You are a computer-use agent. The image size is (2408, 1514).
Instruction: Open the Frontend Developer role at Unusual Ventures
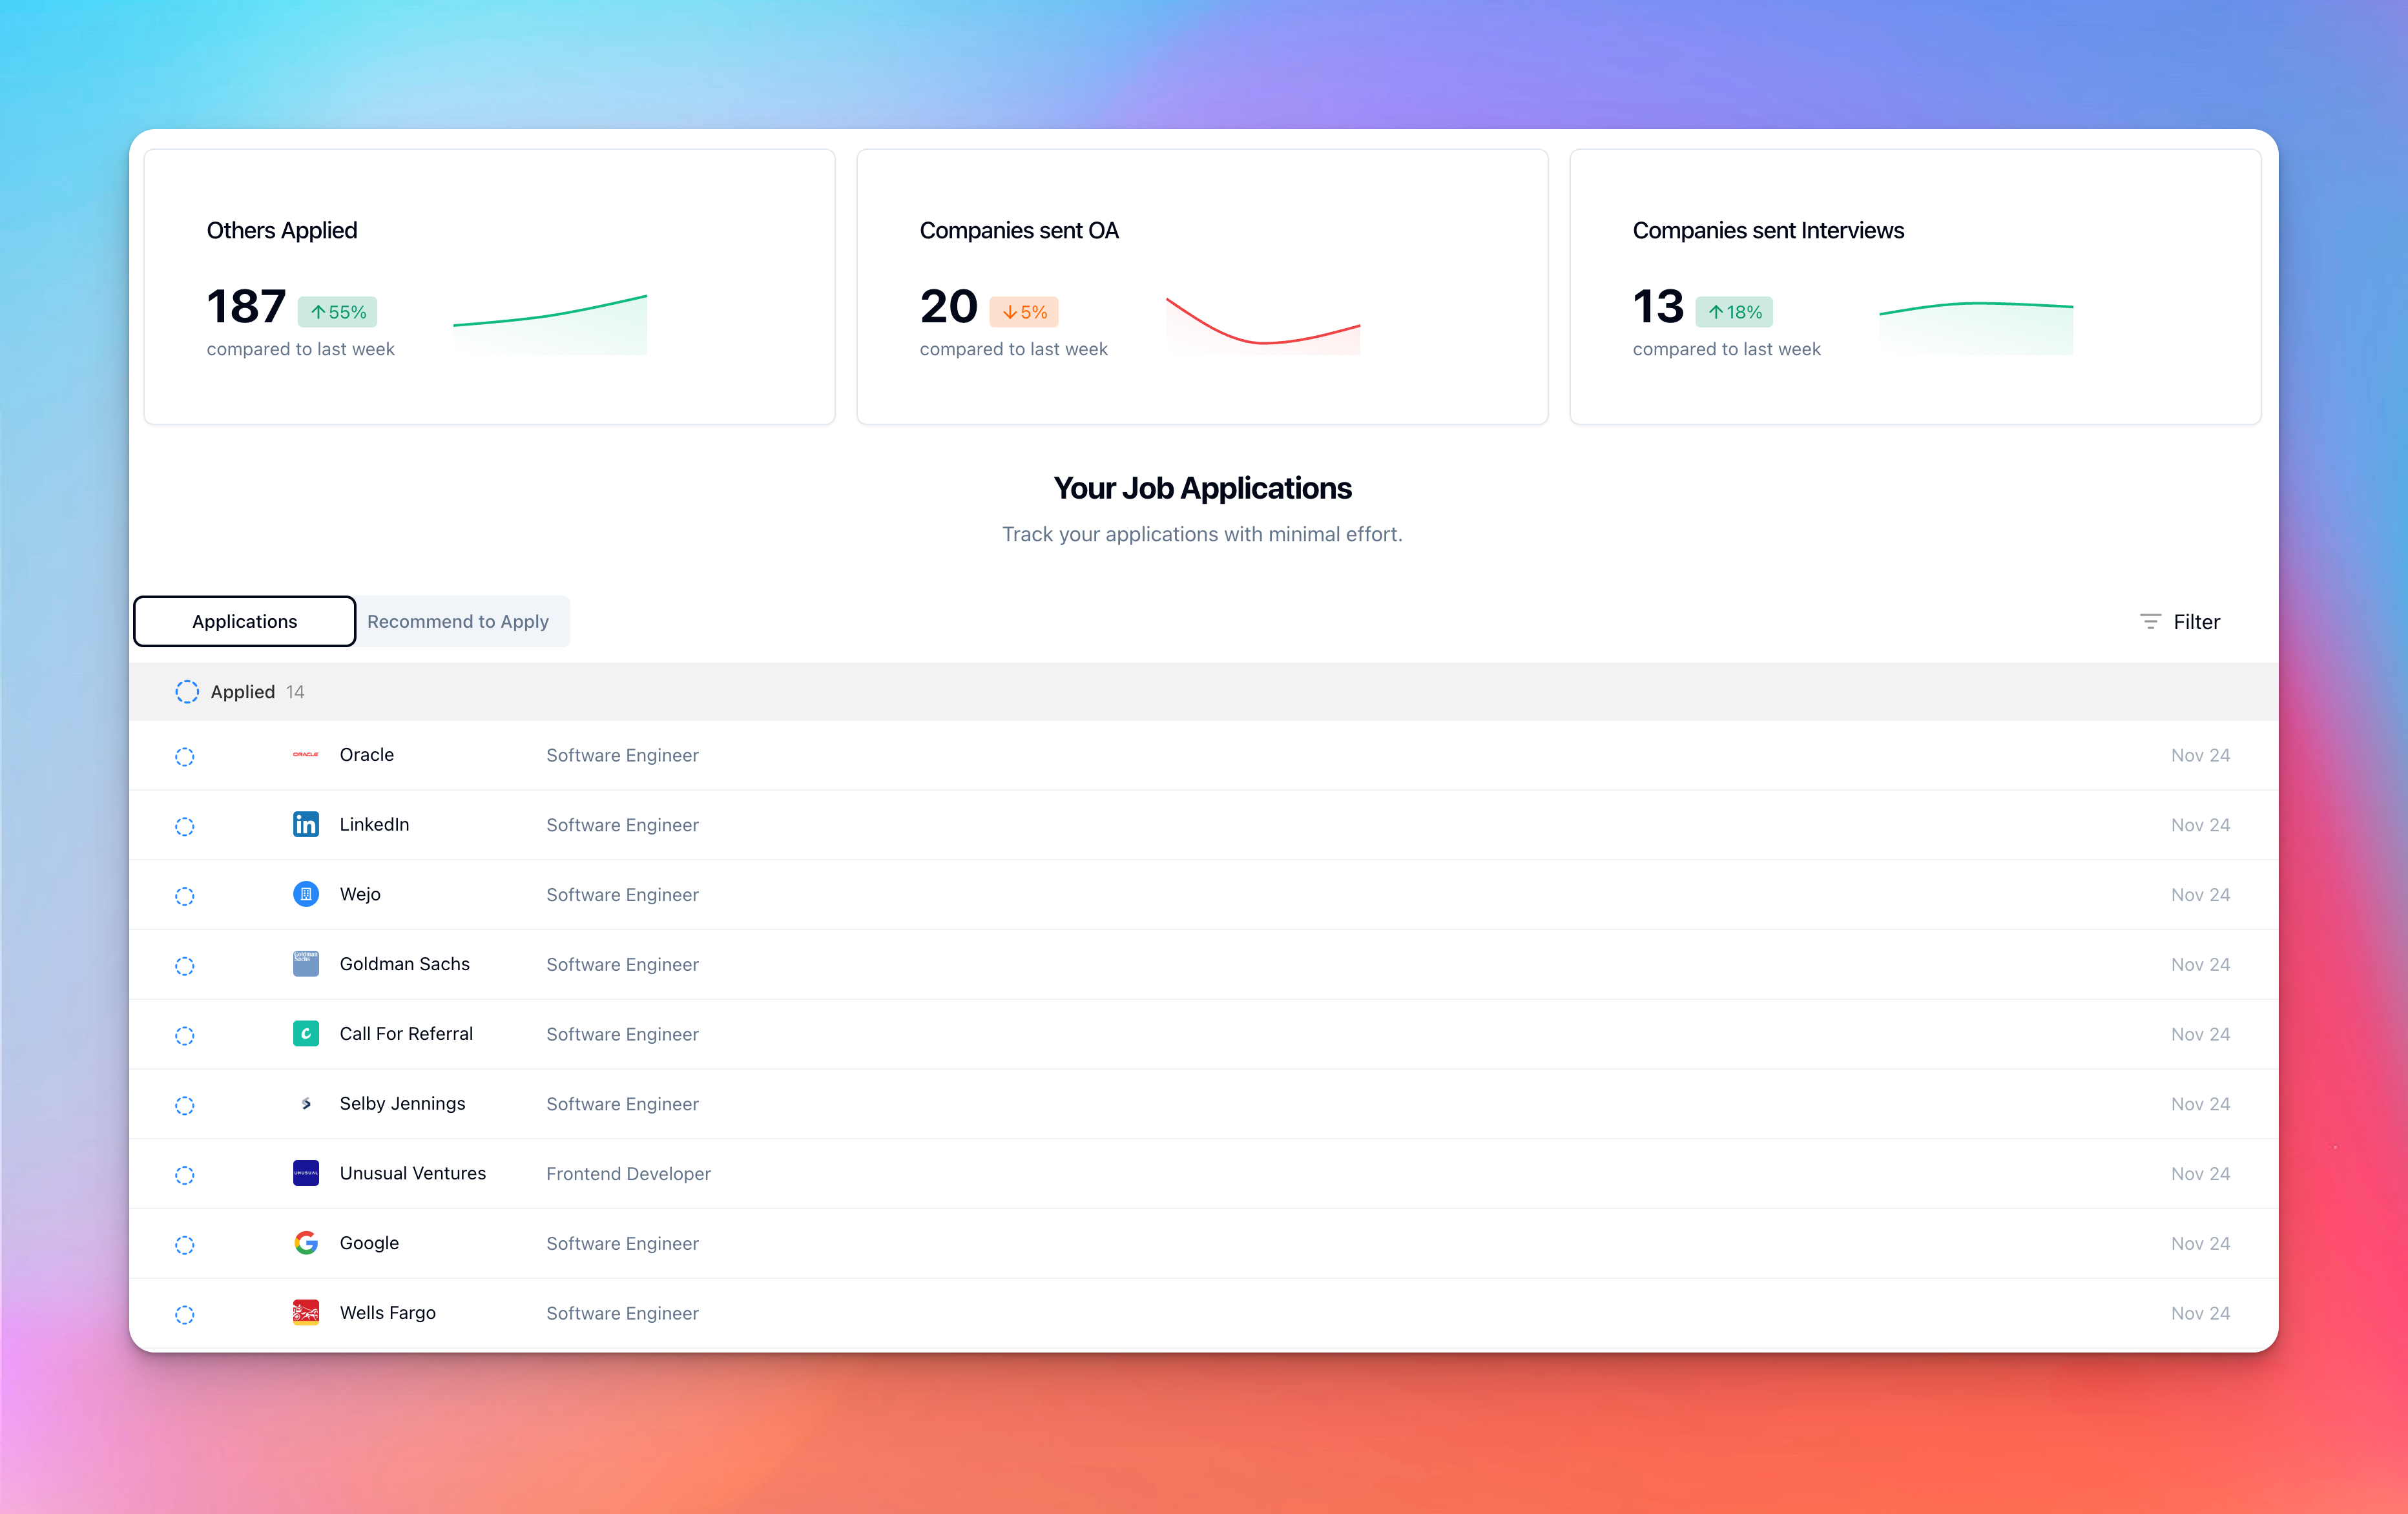point(628,1173)
